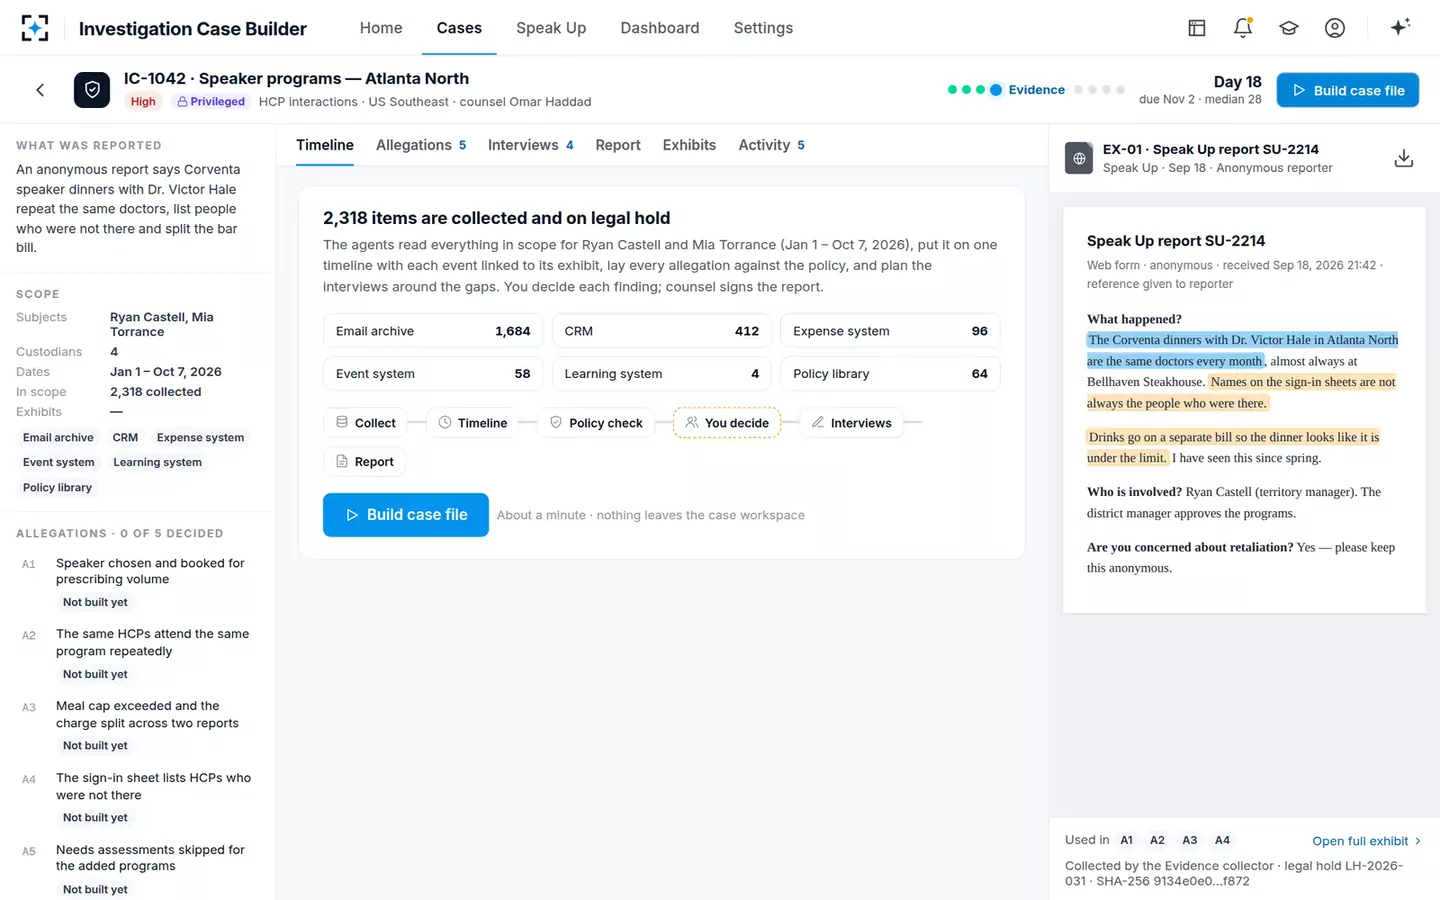Click the globe icon beside EX-01
This screenshot has height=900, width=1440.
click(1079, 158)
